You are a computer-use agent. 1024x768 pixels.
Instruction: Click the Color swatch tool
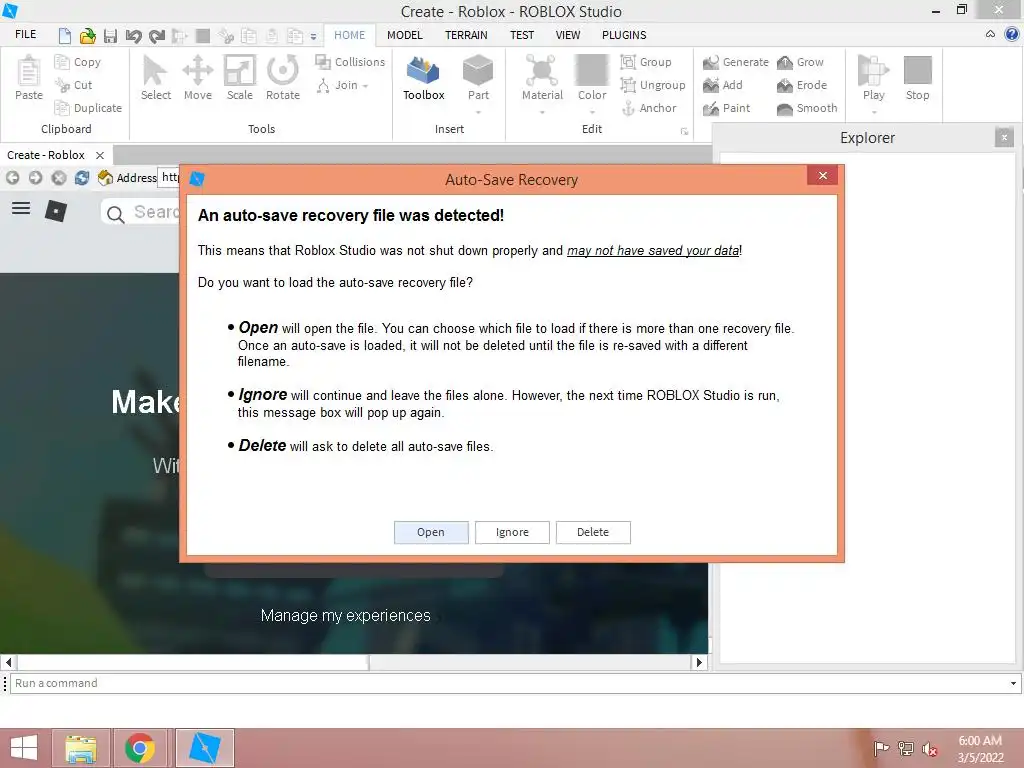pyautogui.click(x=592, y=78)
